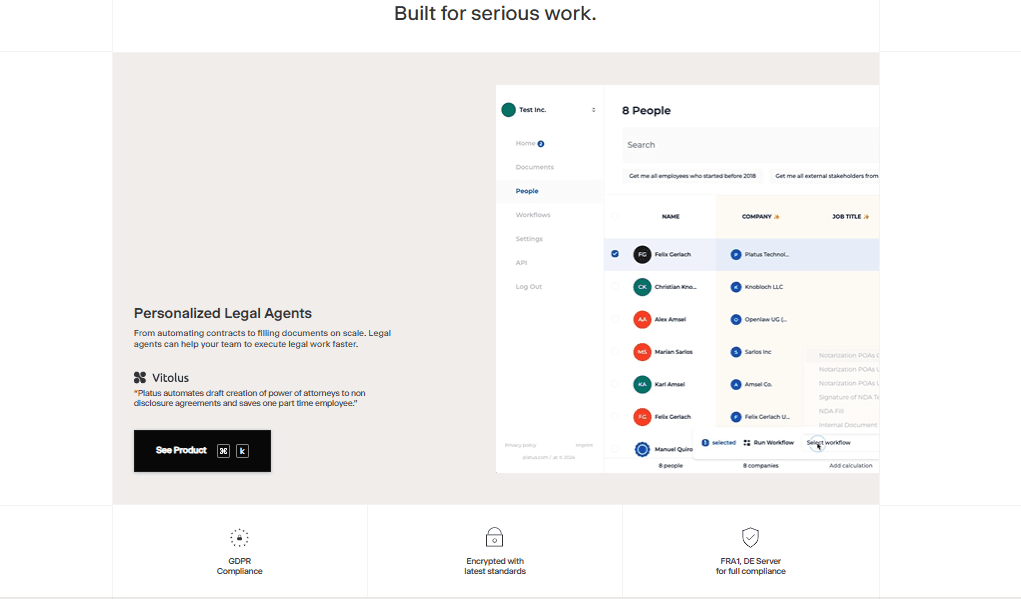Check the Karl Amsel row checkbox
1021x599 pixels.
tap(615, 384)
